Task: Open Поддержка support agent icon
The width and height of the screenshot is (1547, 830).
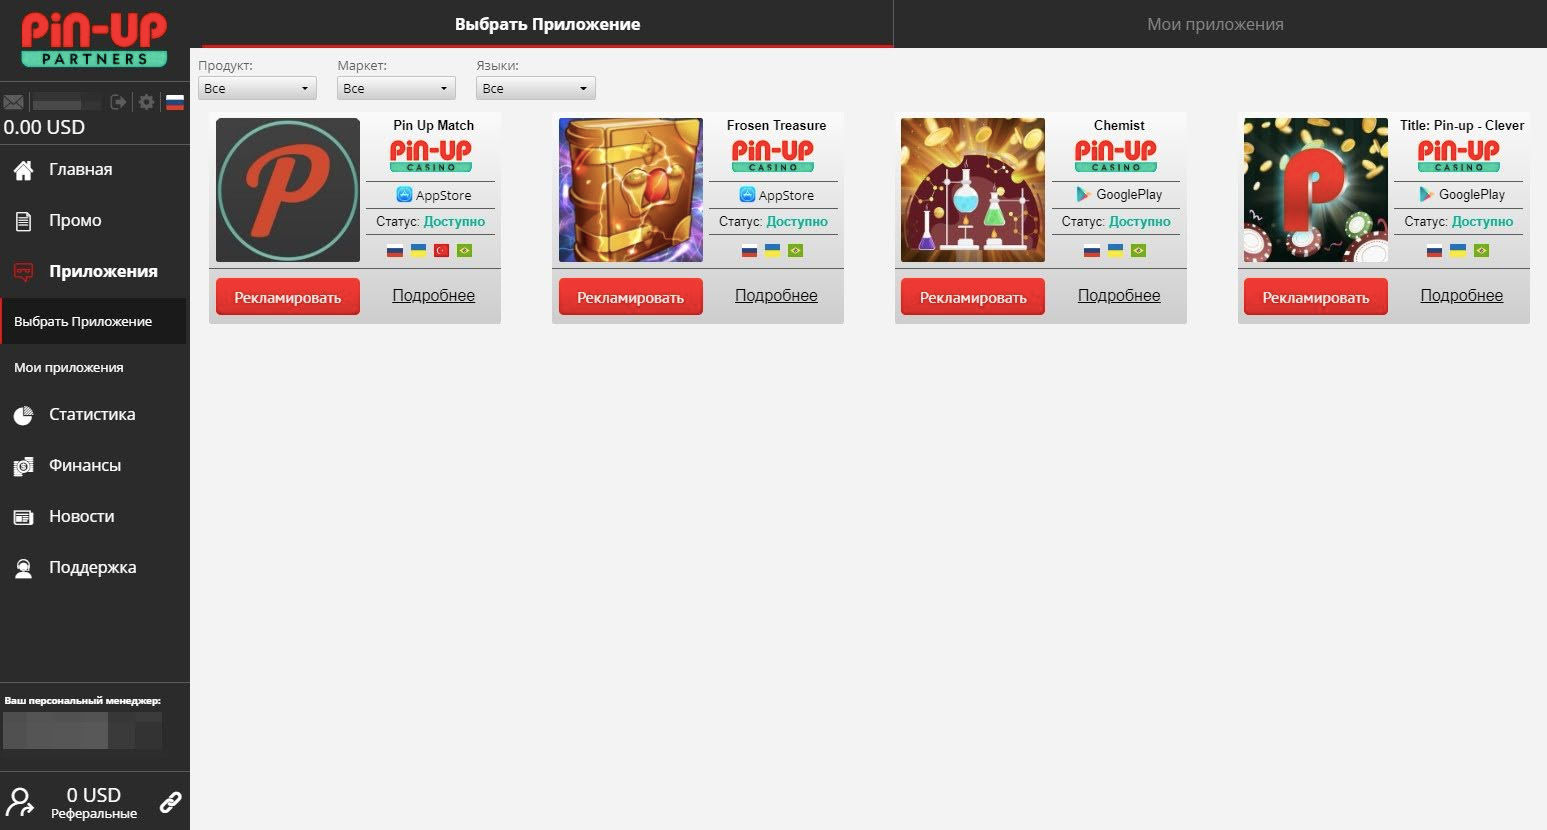Action: [x=23, y=568]
